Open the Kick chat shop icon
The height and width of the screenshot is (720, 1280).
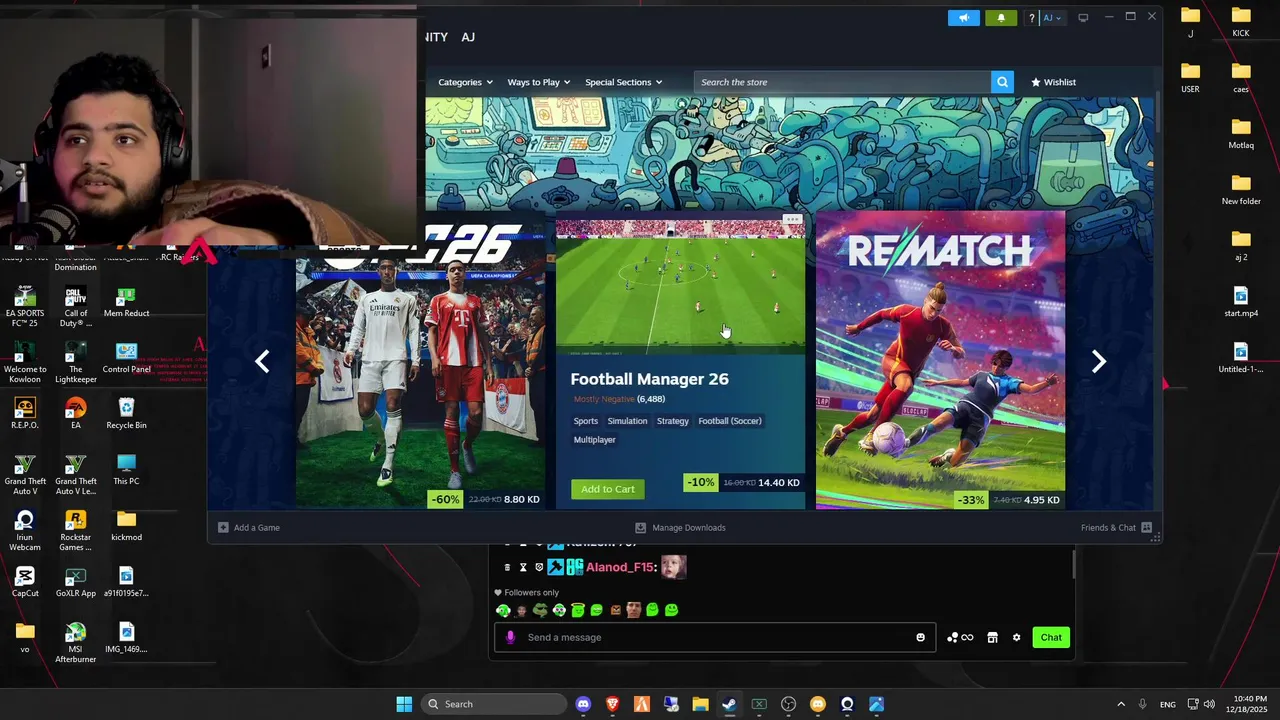point(992,637)
